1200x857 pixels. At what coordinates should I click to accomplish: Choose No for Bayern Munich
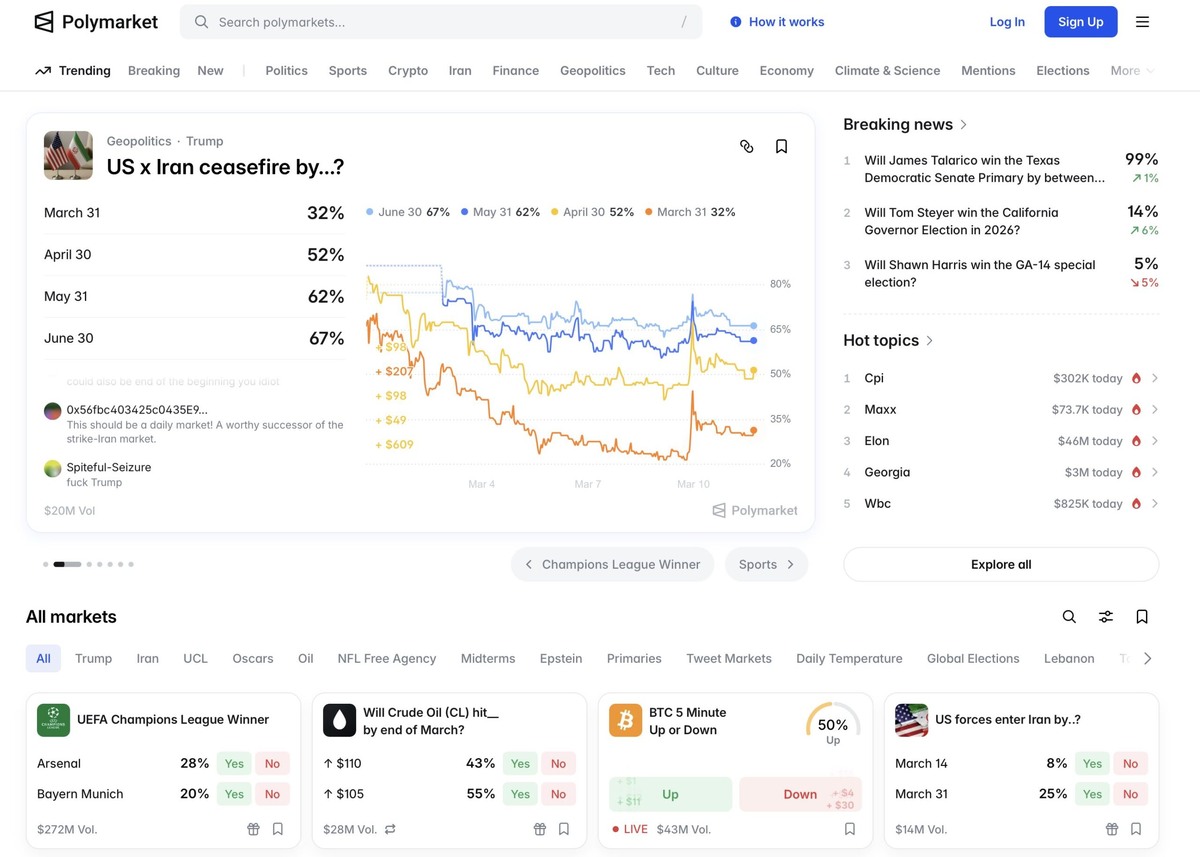[272, 794]
